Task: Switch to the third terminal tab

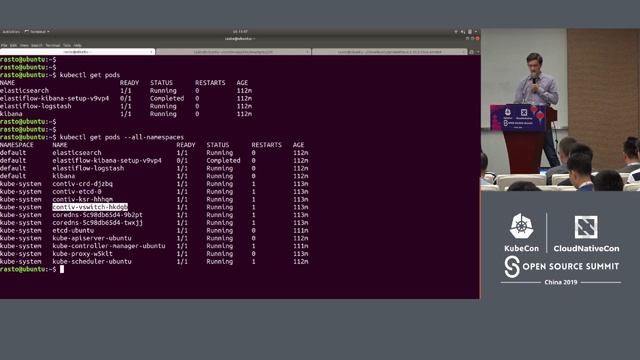Action: click(x=389, y=52)
